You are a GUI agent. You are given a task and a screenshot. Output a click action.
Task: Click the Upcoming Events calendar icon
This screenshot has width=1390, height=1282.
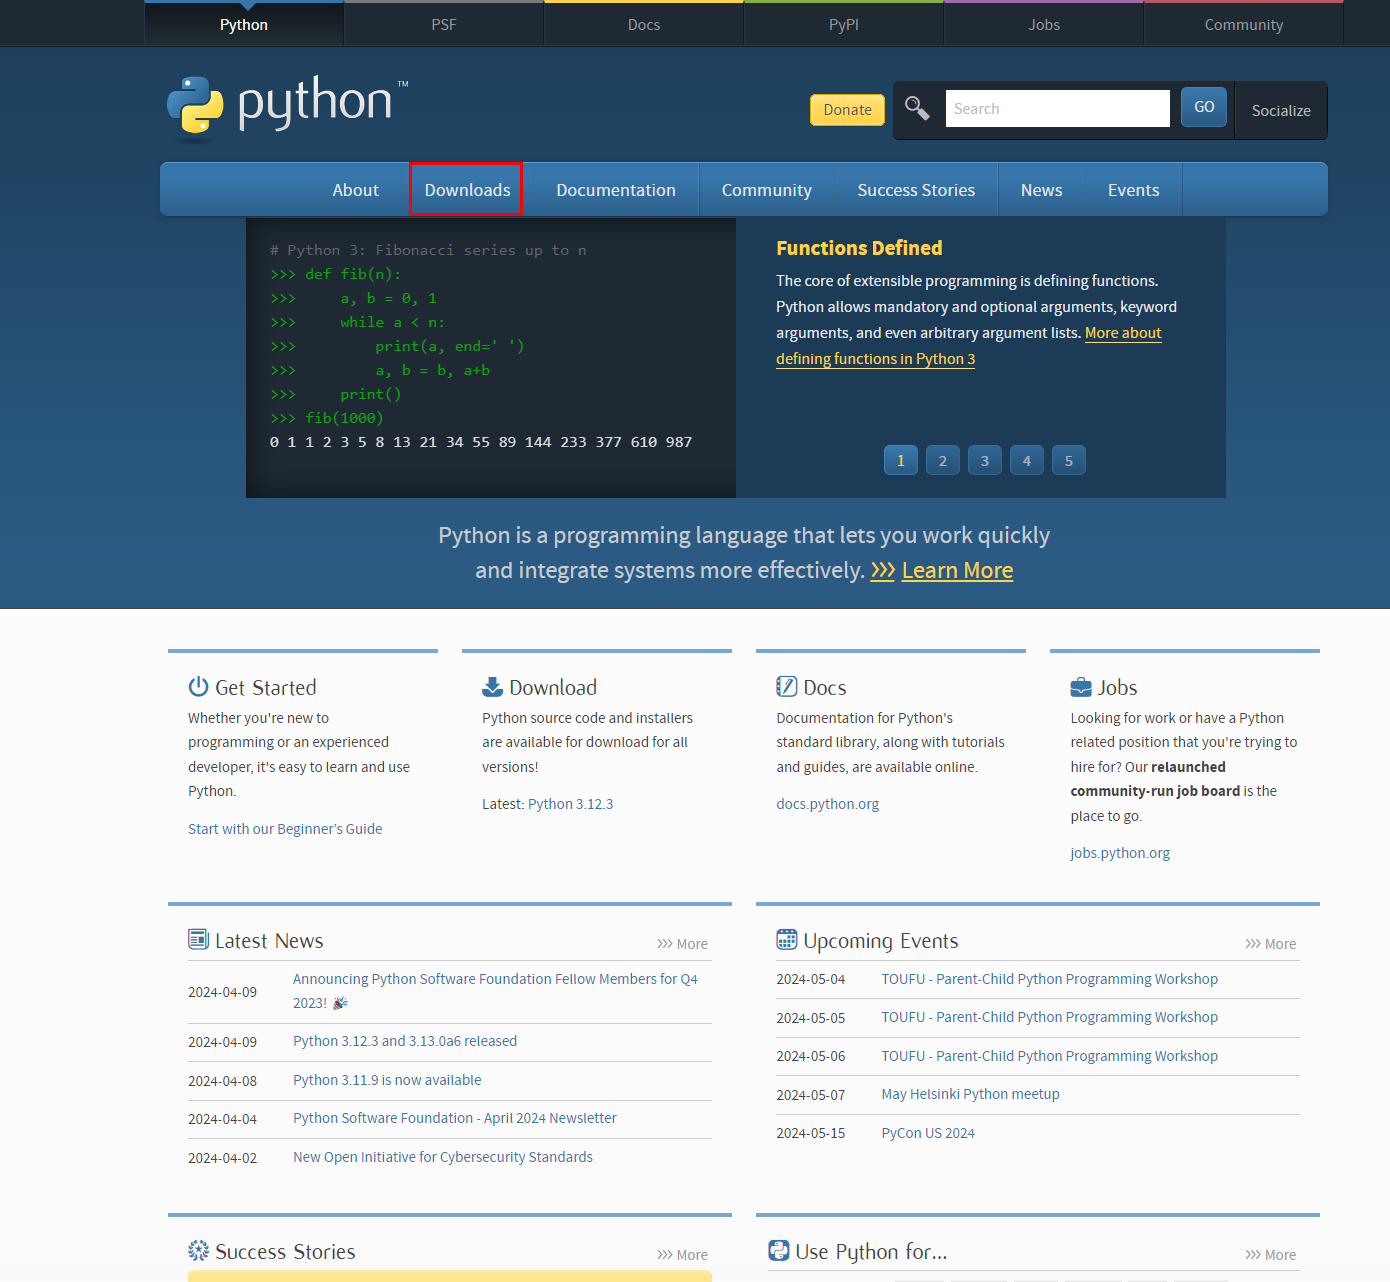(x=787, y=939)
